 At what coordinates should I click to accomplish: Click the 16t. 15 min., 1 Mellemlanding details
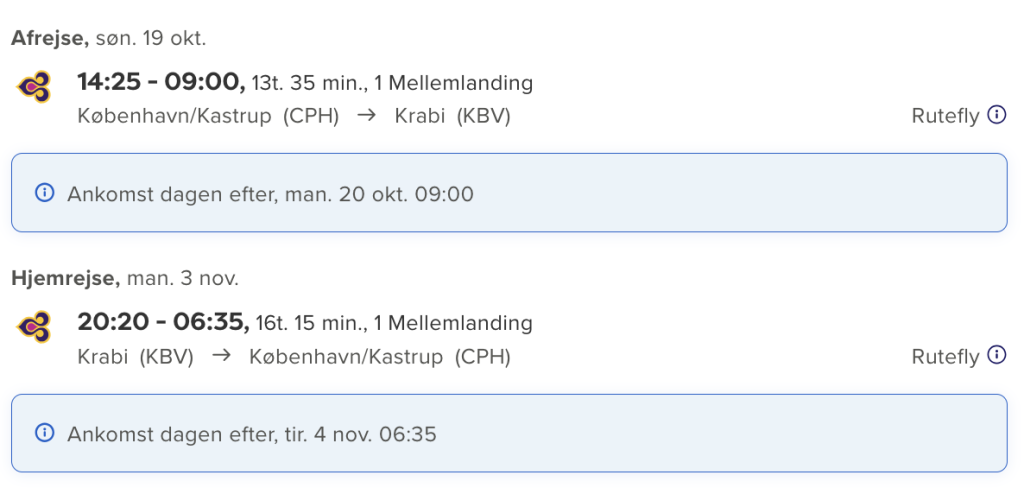(394, 323)
